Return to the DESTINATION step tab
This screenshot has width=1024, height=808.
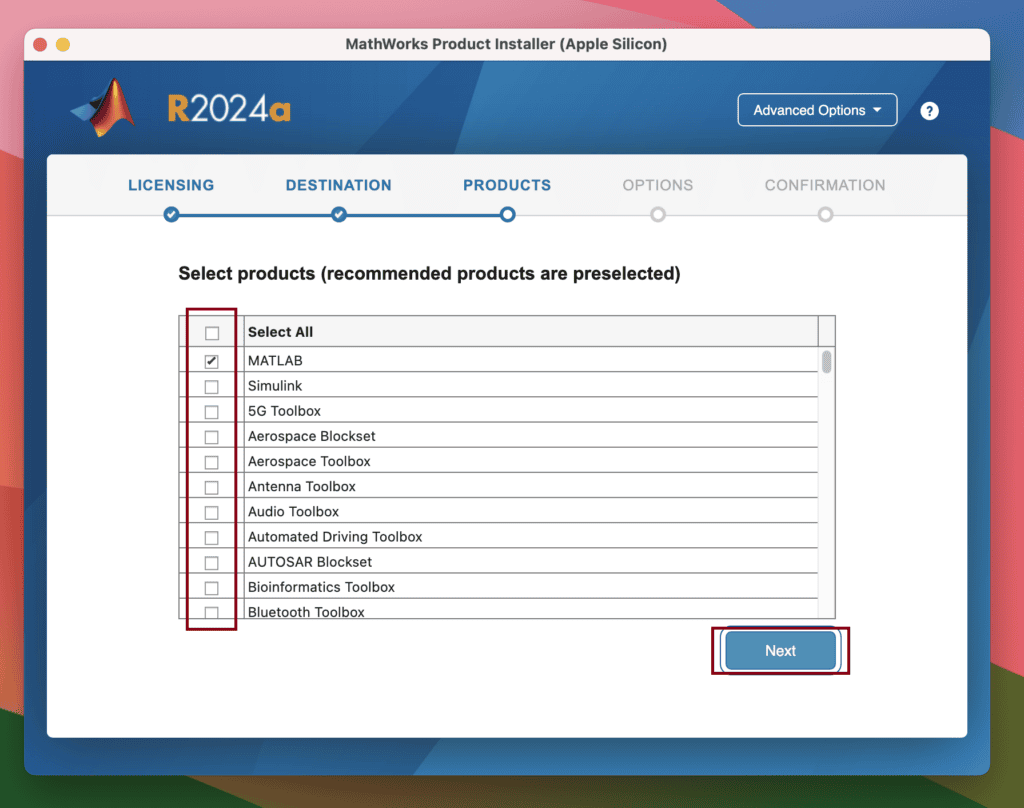coord(338,186)
